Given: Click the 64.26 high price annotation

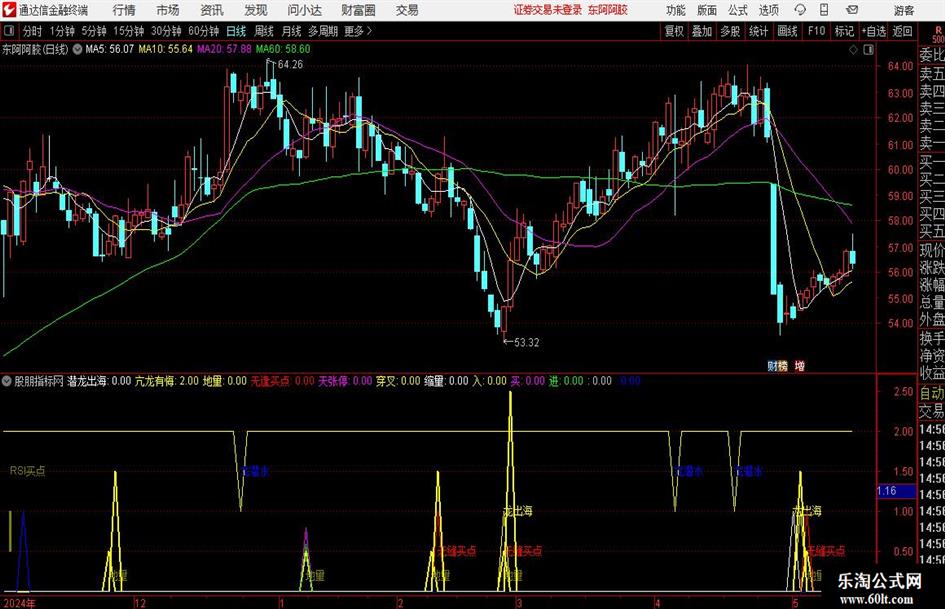Looking at the screenshot, I should [x=290, y=64].
